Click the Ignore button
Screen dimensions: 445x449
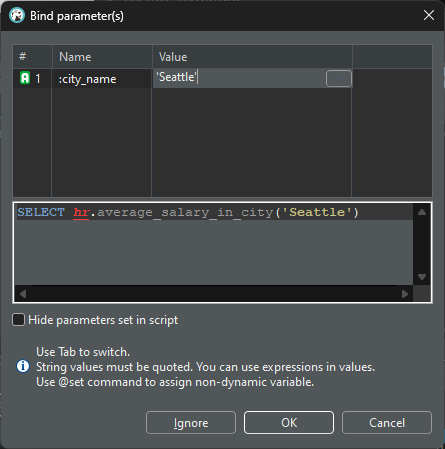(x=191, y=423)
